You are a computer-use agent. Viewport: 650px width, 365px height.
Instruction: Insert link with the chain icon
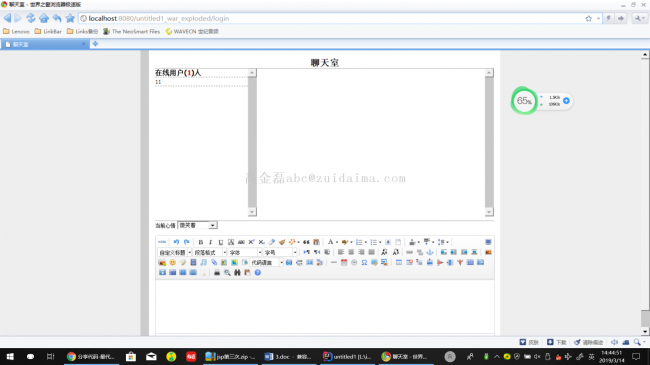pyautogui.click(x=410, y=252)
